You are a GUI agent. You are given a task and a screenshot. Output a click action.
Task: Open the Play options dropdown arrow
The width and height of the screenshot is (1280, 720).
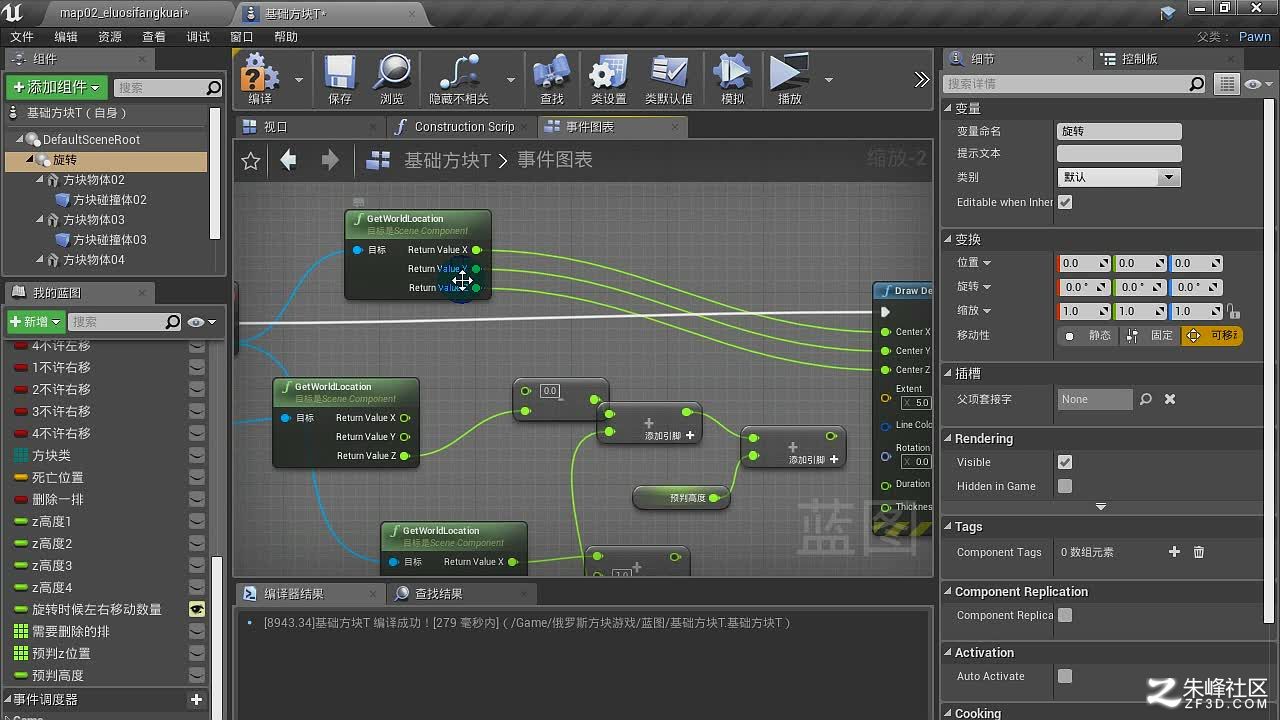click(x=828, y=79)
